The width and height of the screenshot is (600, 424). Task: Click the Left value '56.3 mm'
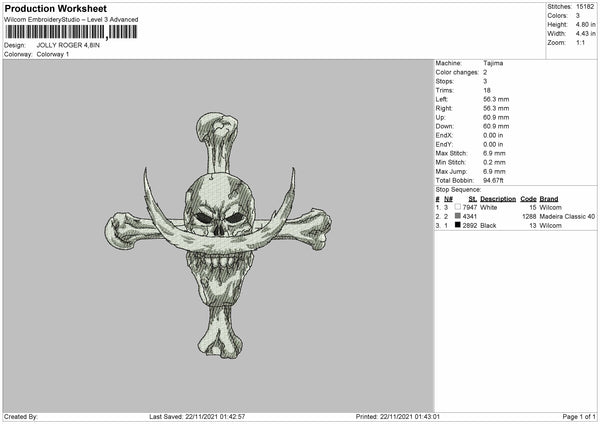[496, 99]
